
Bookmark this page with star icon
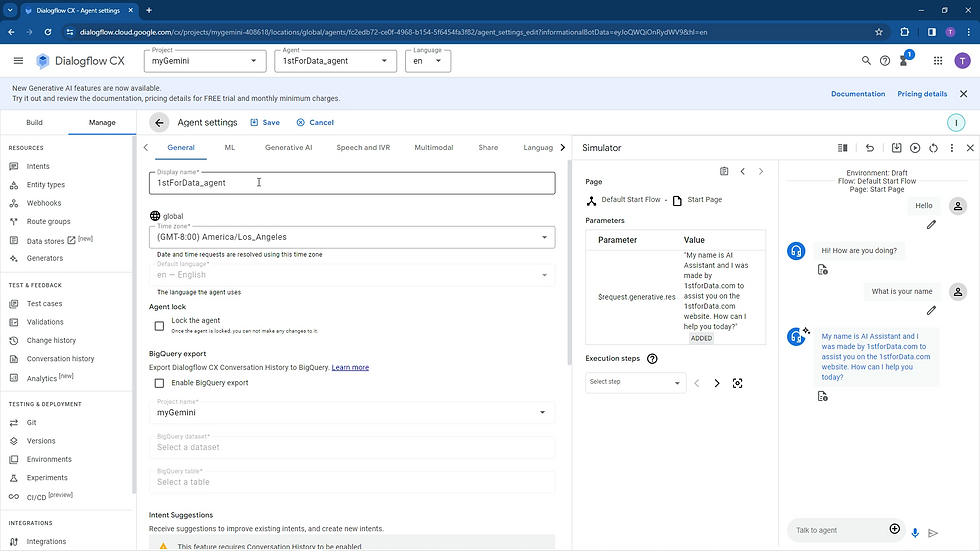[x=879, y=32]
